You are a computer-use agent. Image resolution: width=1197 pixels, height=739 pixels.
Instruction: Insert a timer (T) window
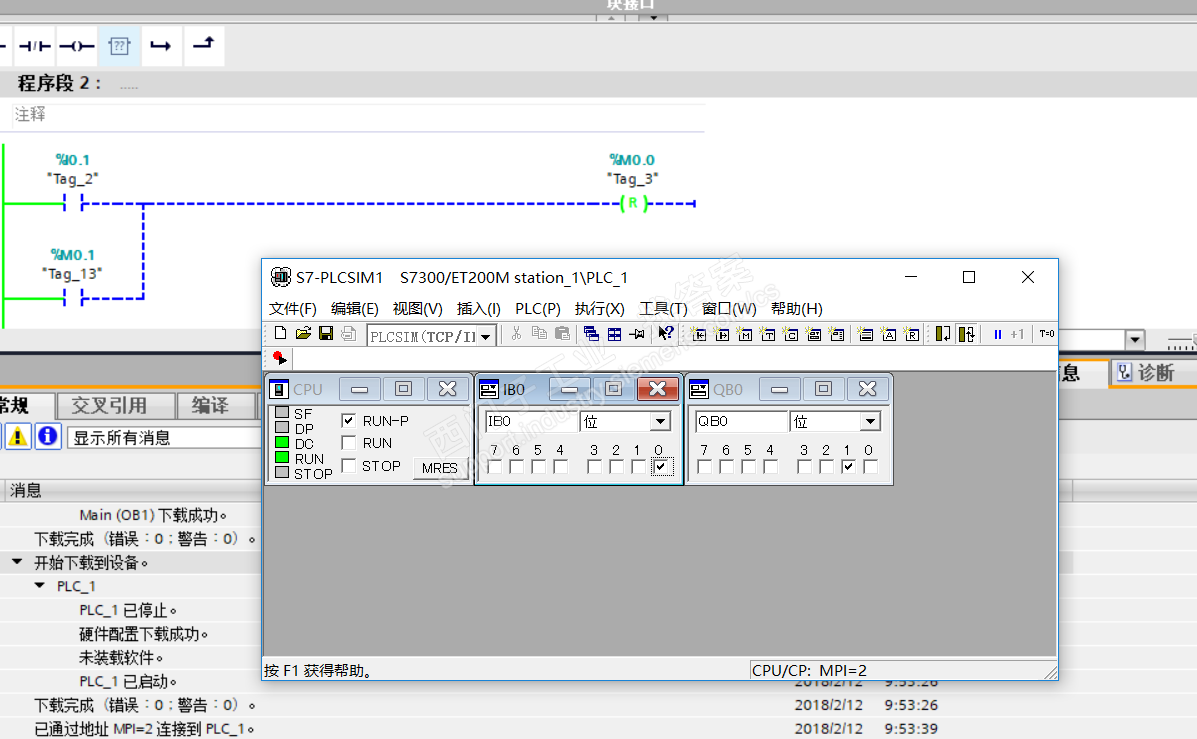(x=767, y=334)
